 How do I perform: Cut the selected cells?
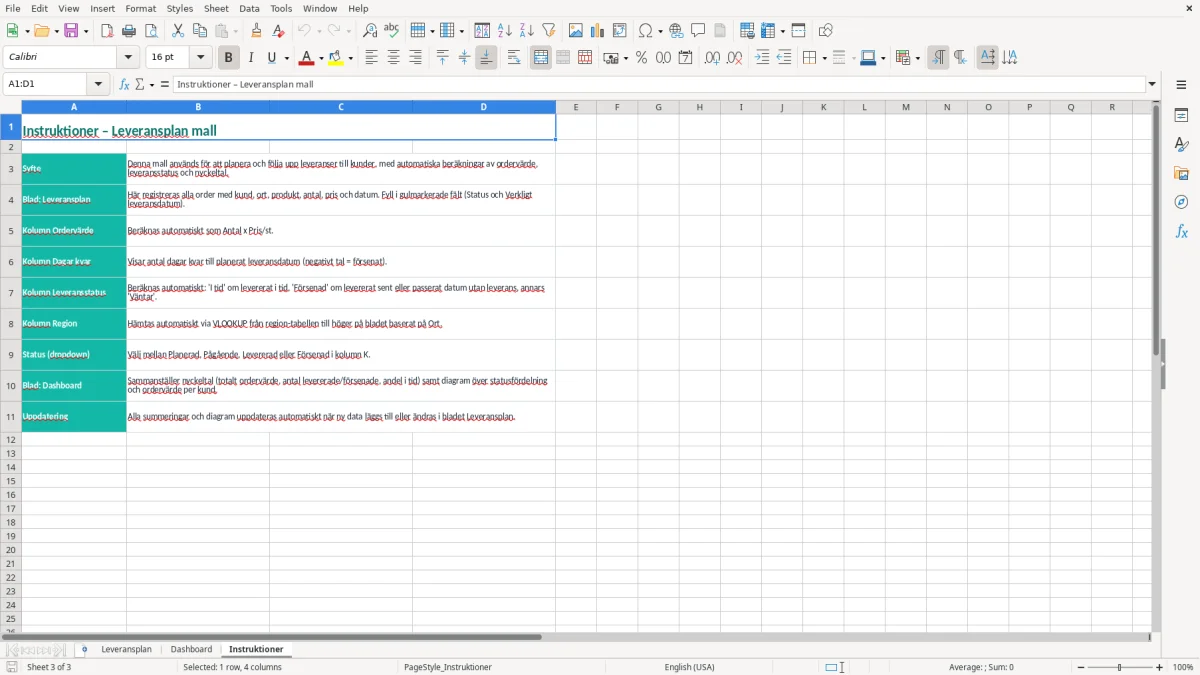click(178, 31)
